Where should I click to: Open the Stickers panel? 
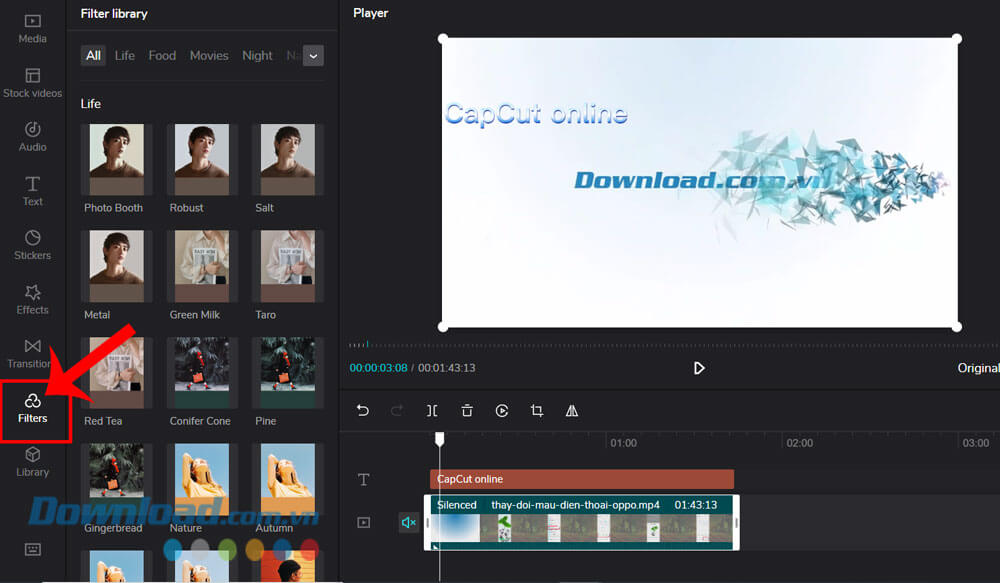point(32,244)
